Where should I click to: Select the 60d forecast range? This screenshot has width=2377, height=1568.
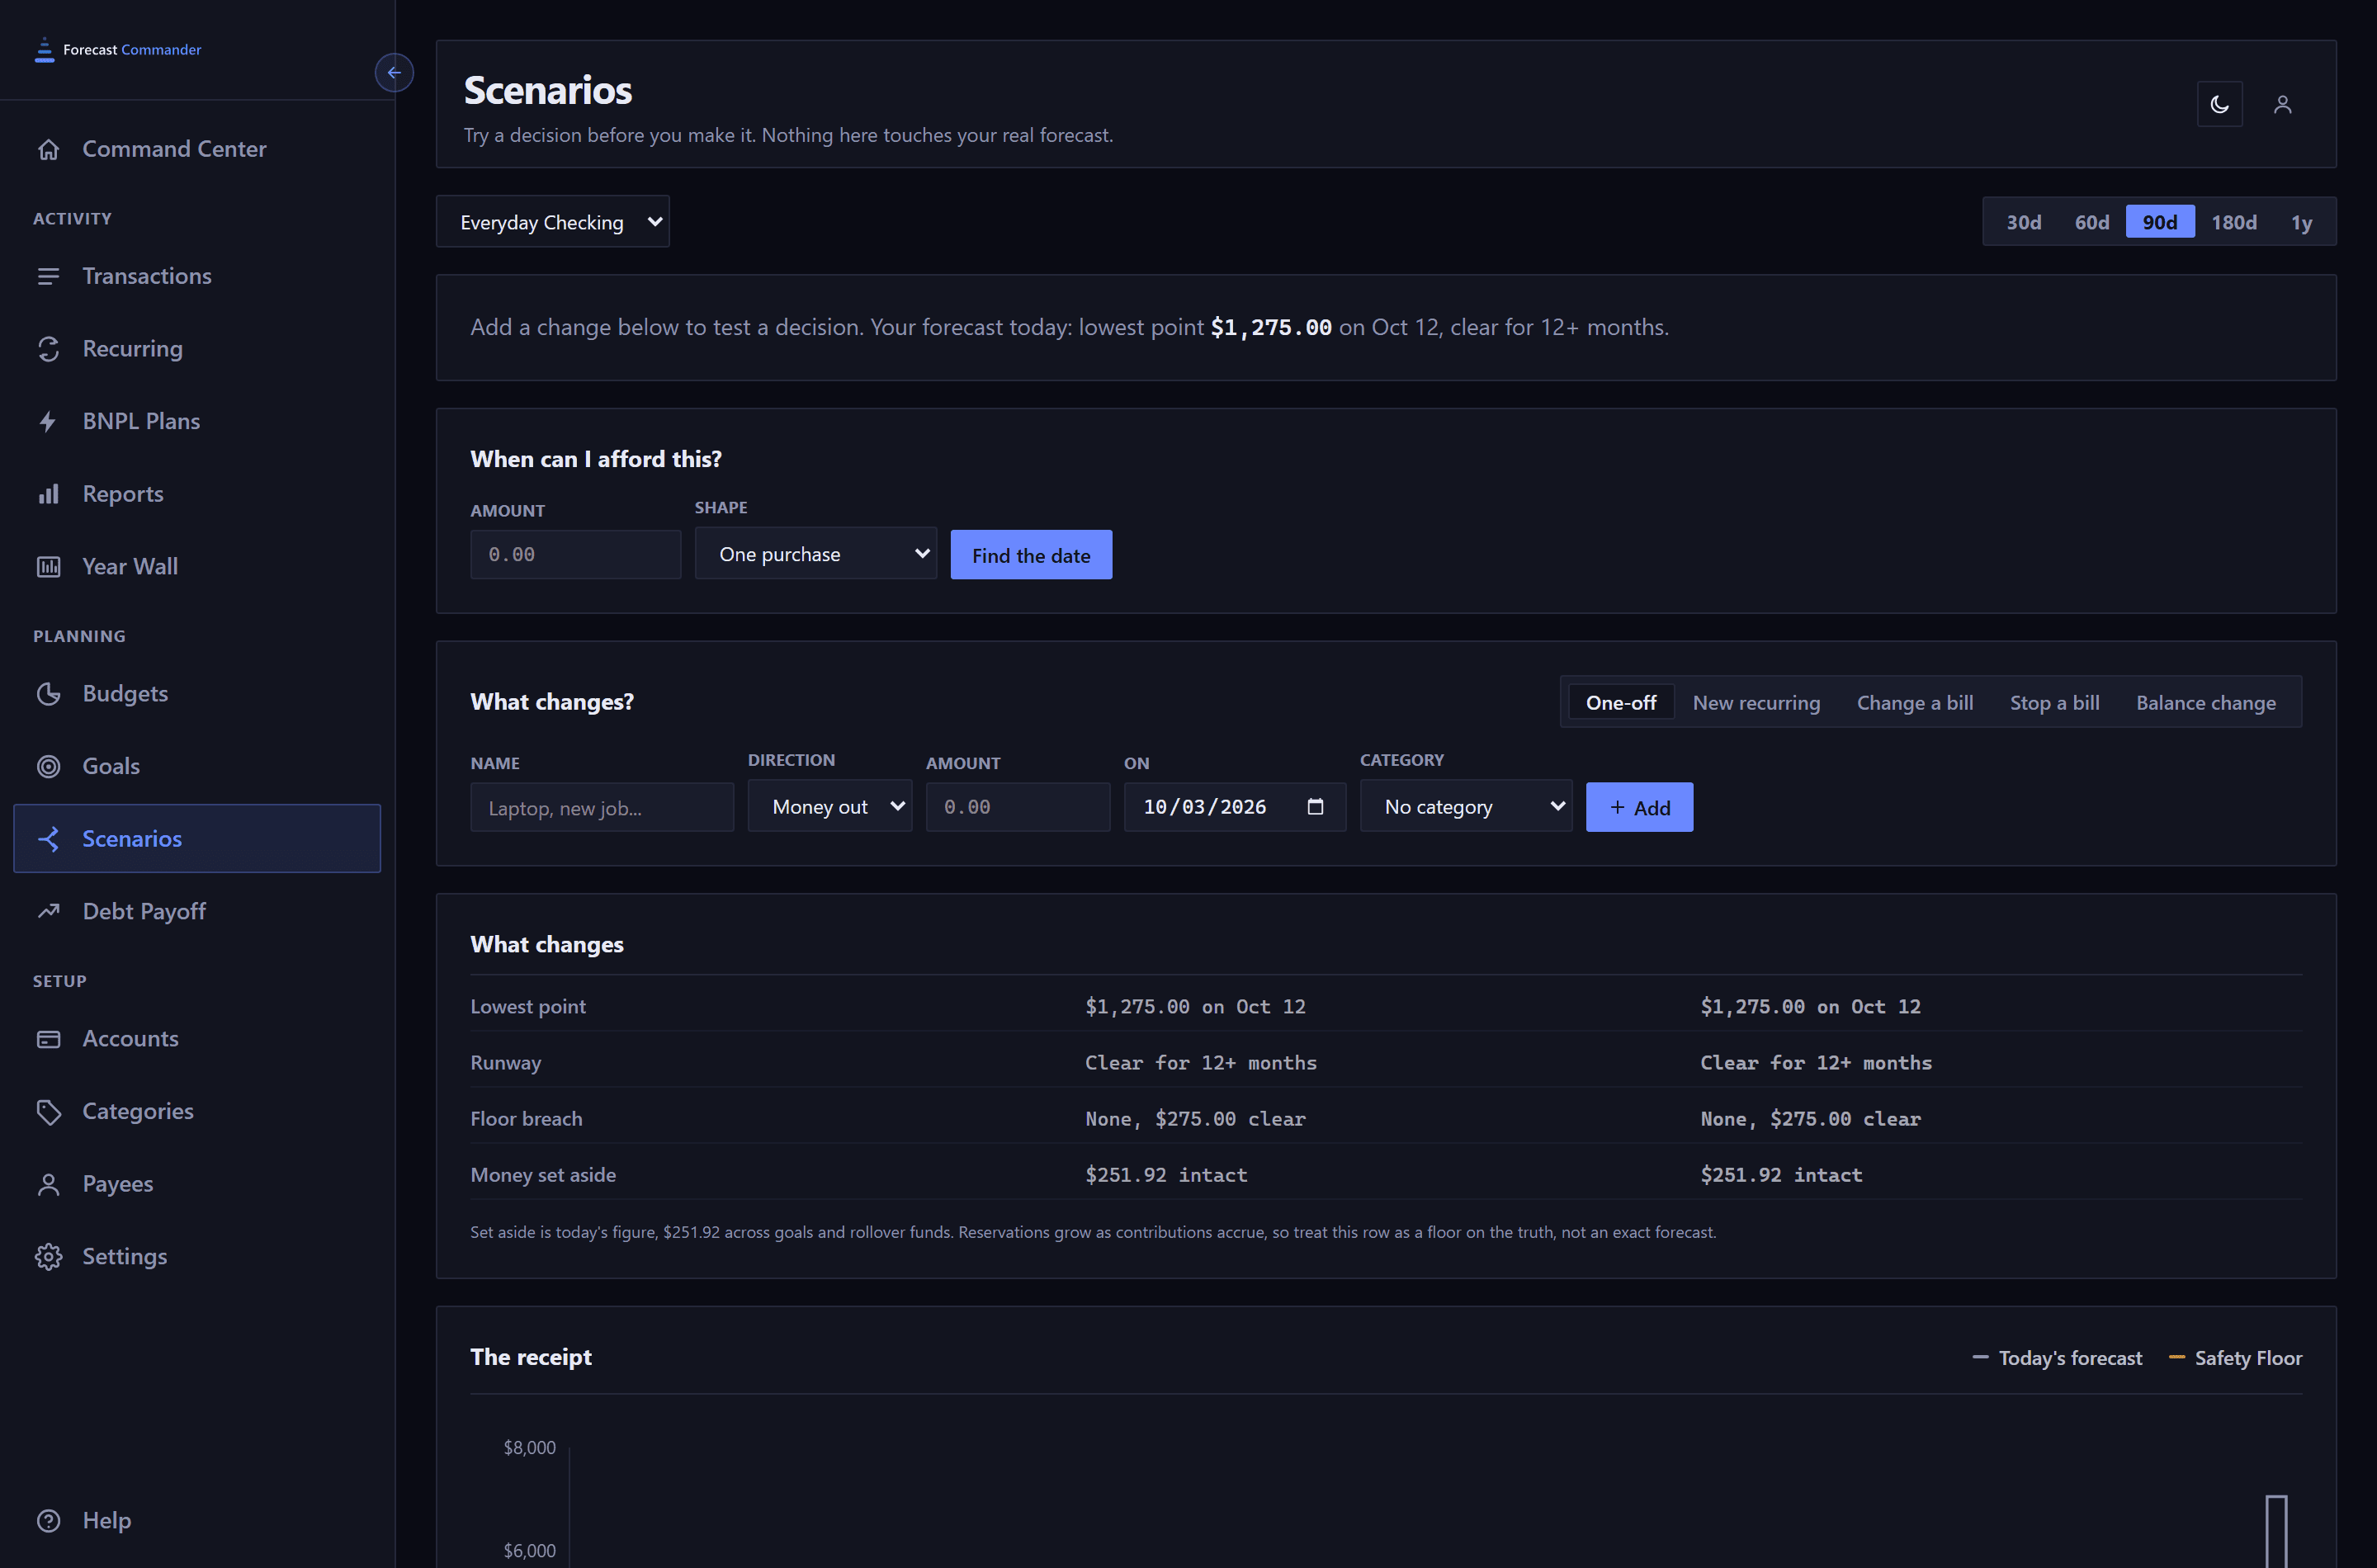(x=2091, y=222)
